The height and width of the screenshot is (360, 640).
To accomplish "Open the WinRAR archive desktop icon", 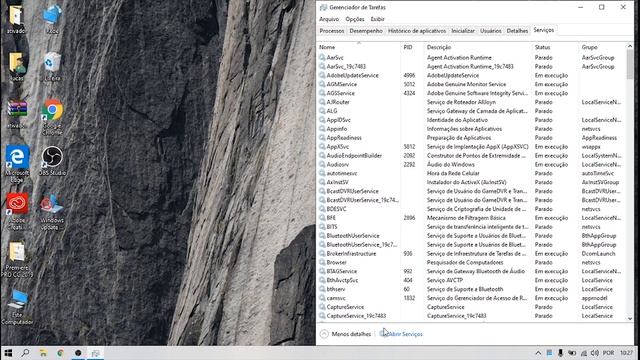I will point(17,115).
